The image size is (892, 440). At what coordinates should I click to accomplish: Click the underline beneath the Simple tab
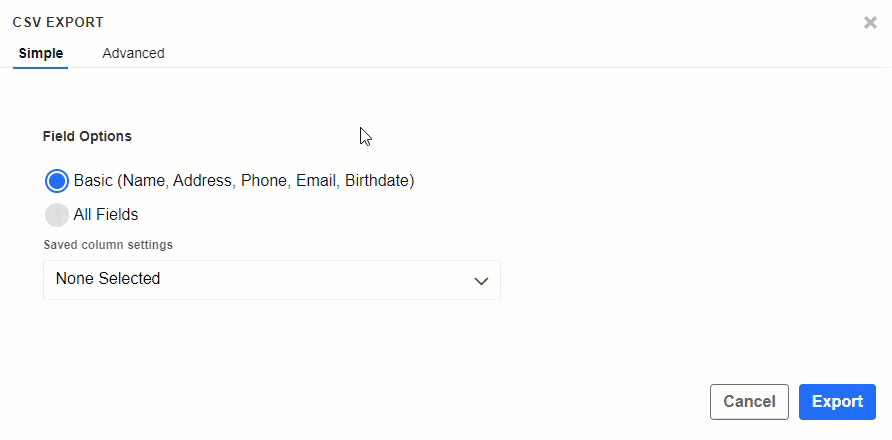click(x=41, y=68)
